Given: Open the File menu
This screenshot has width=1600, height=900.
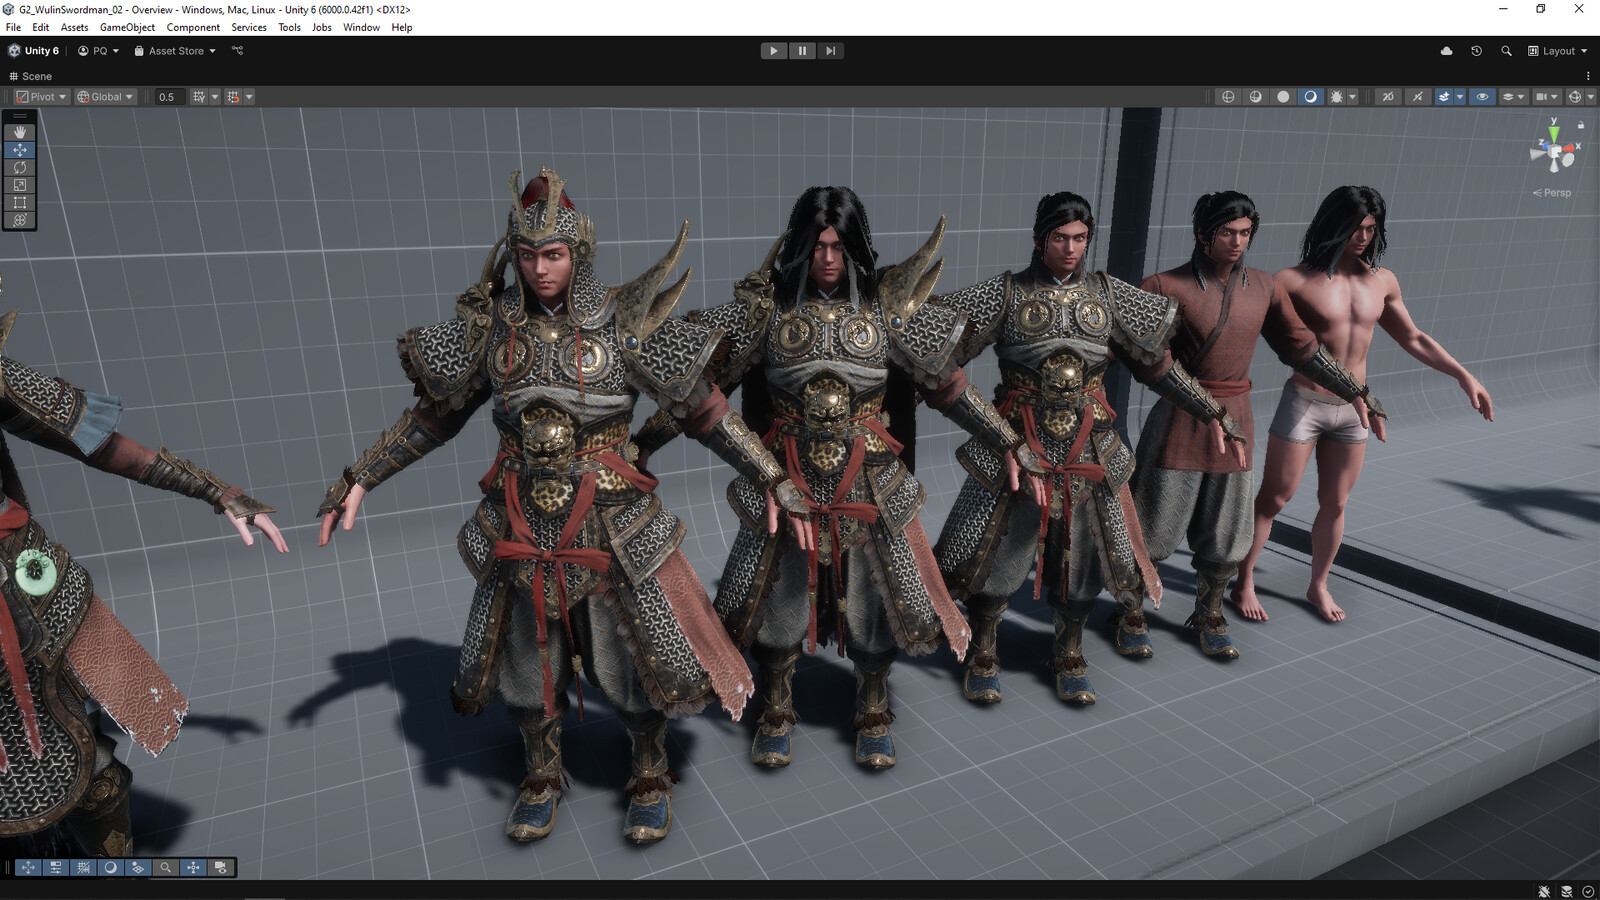Looking at the screenshot, I should [13, 27].
